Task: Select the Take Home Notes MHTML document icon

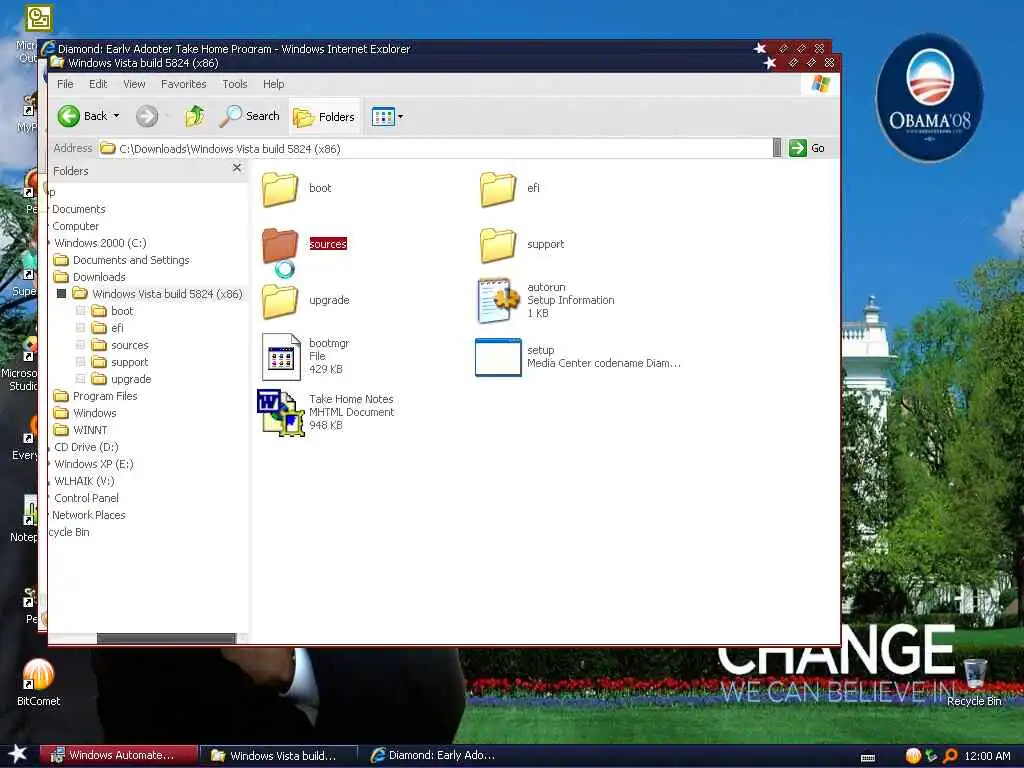Action: (281, 413)
